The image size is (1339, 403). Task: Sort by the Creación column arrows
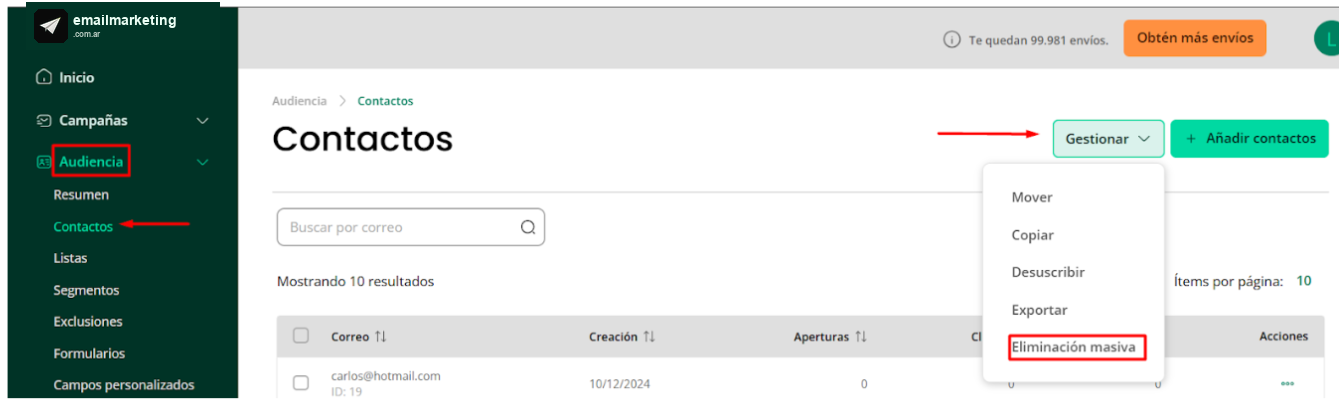649,337
